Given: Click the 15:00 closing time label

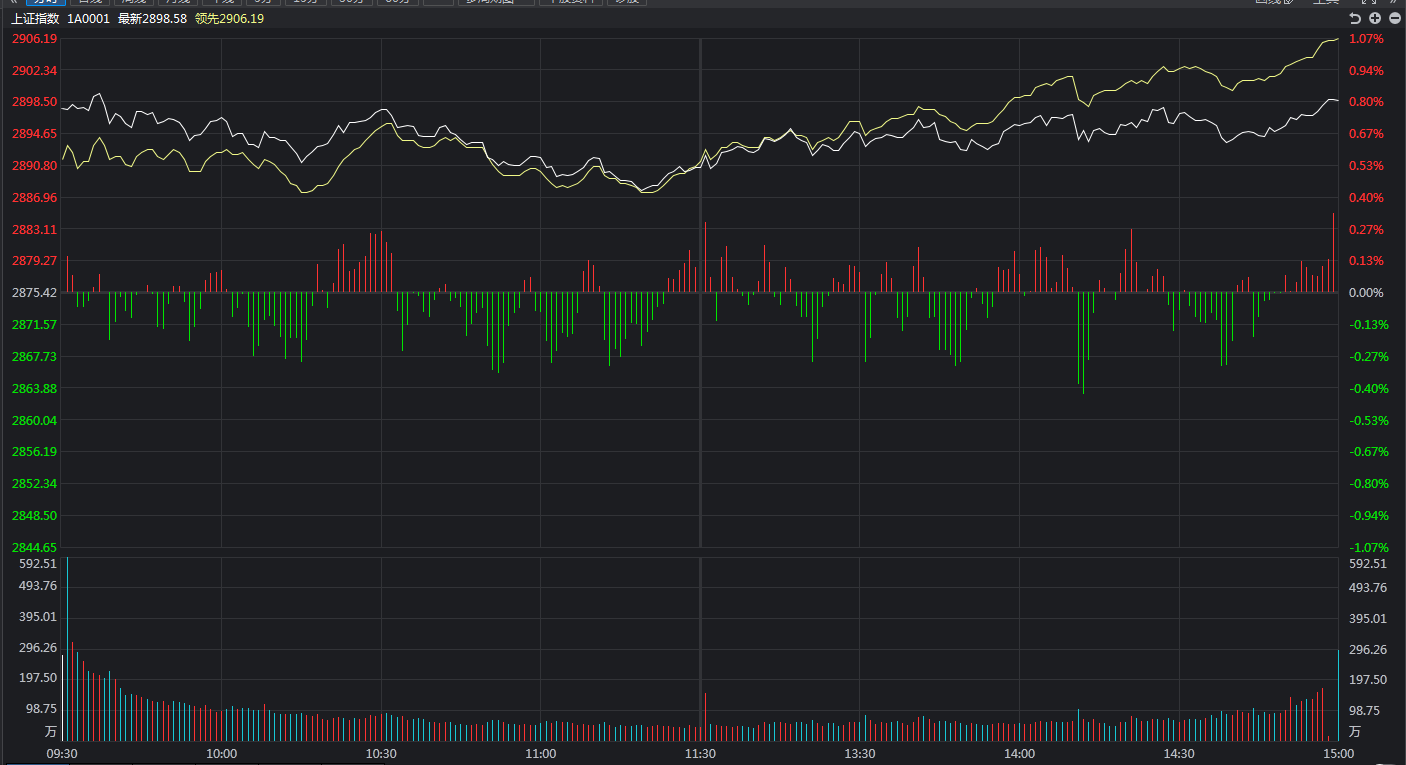Looking at the screenshot, I should [1338, 754].
